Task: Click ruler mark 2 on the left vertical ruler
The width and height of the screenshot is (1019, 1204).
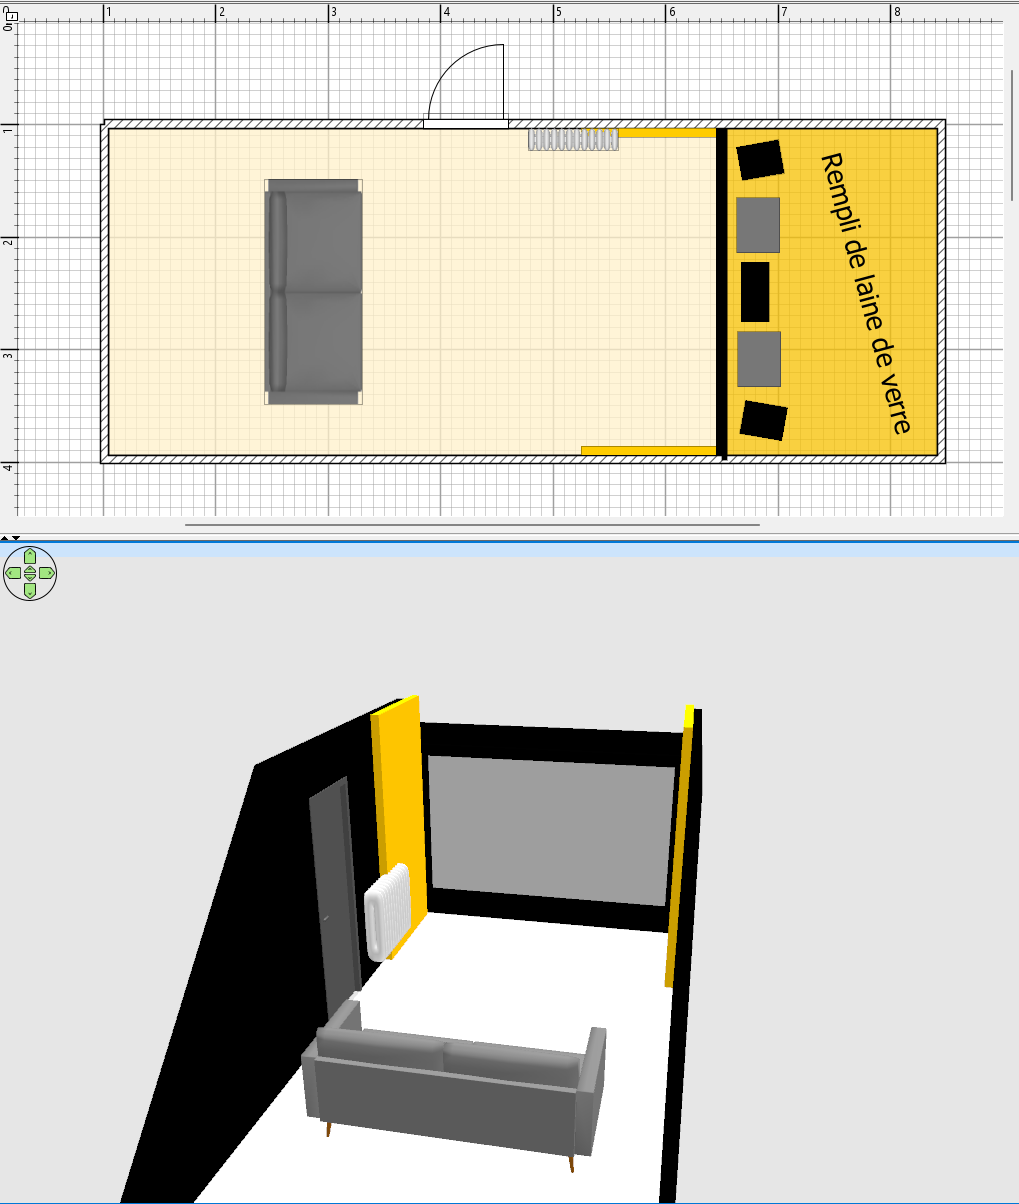Action: [x=6, y=243]
